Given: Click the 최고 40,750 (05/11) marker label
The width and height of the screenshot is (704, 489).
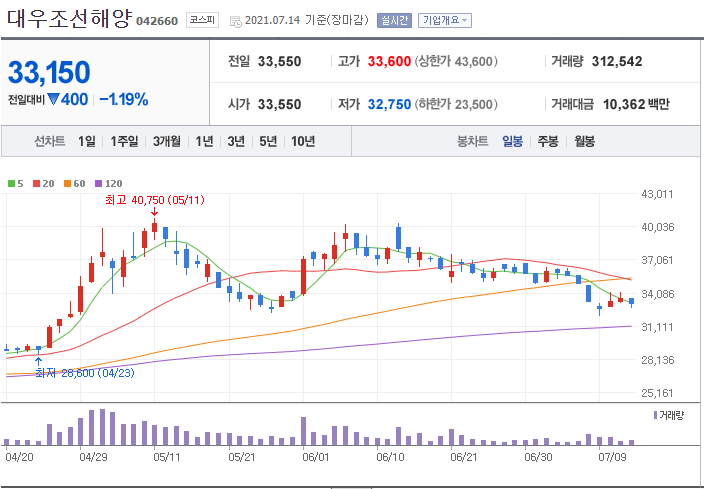Looking at the screenshot, I should (155, 200).
